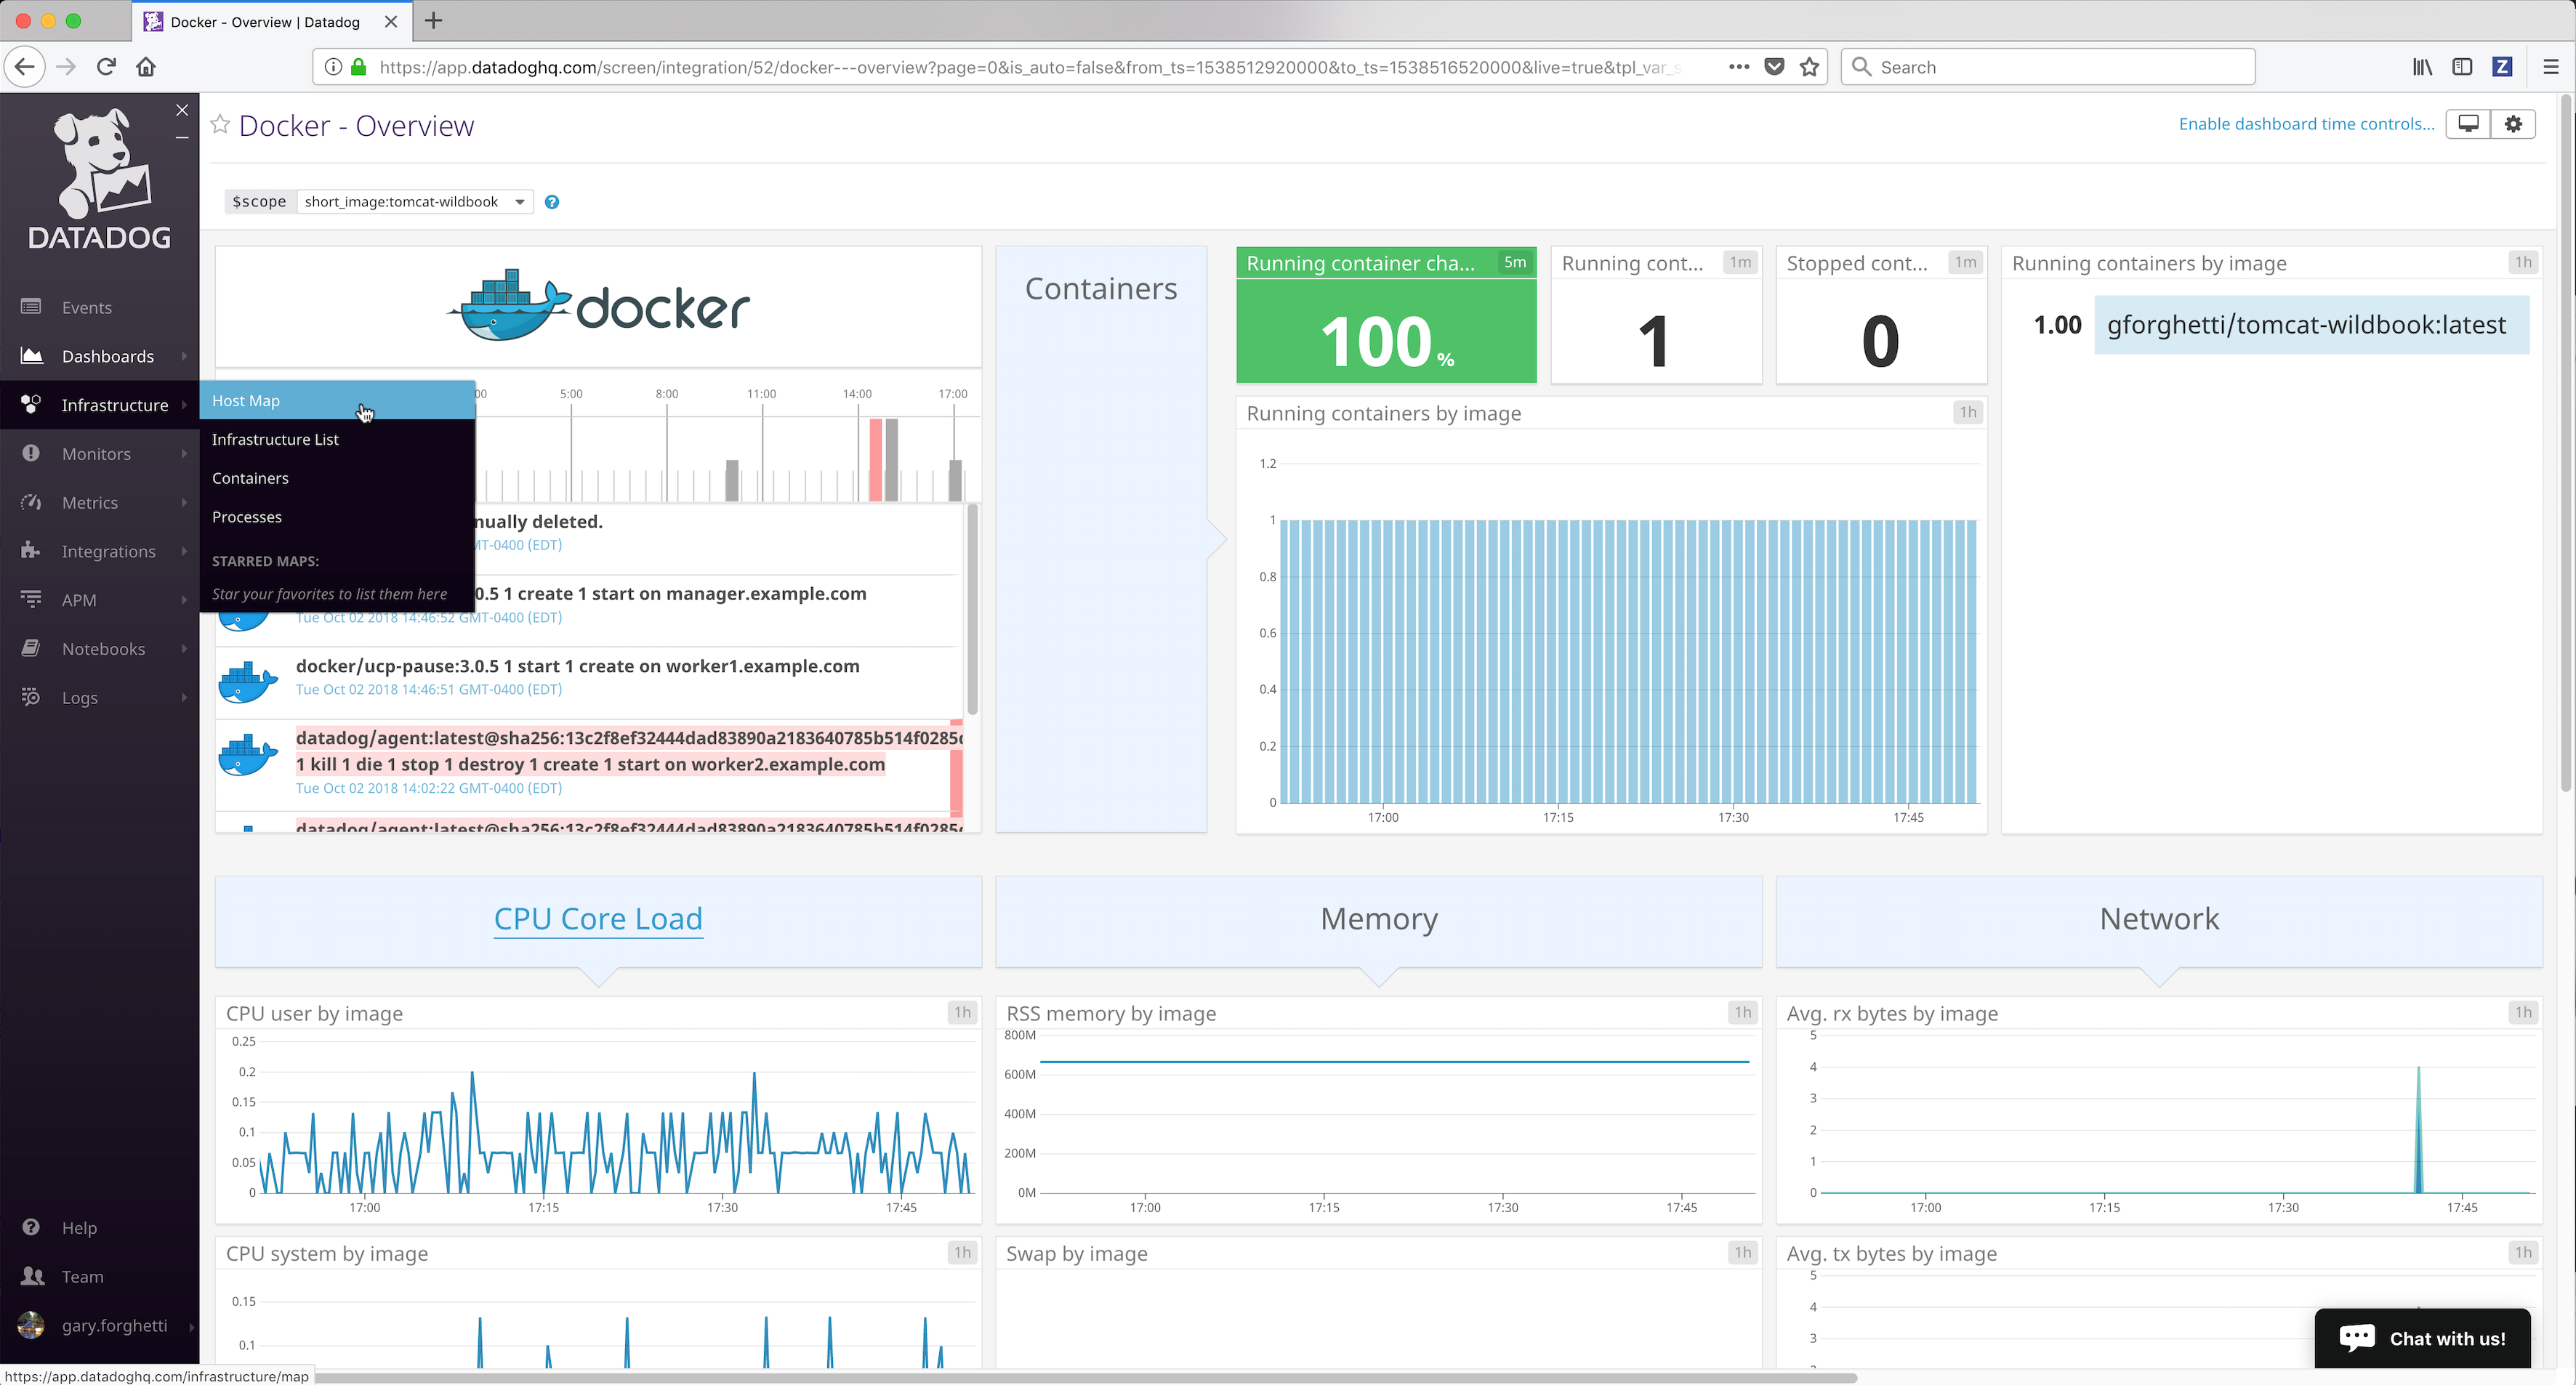Expand the Metrics submenu arrow
The height and width of the screenshot is (1385, 2576).
pyautogui.click(x=185, y=502)
